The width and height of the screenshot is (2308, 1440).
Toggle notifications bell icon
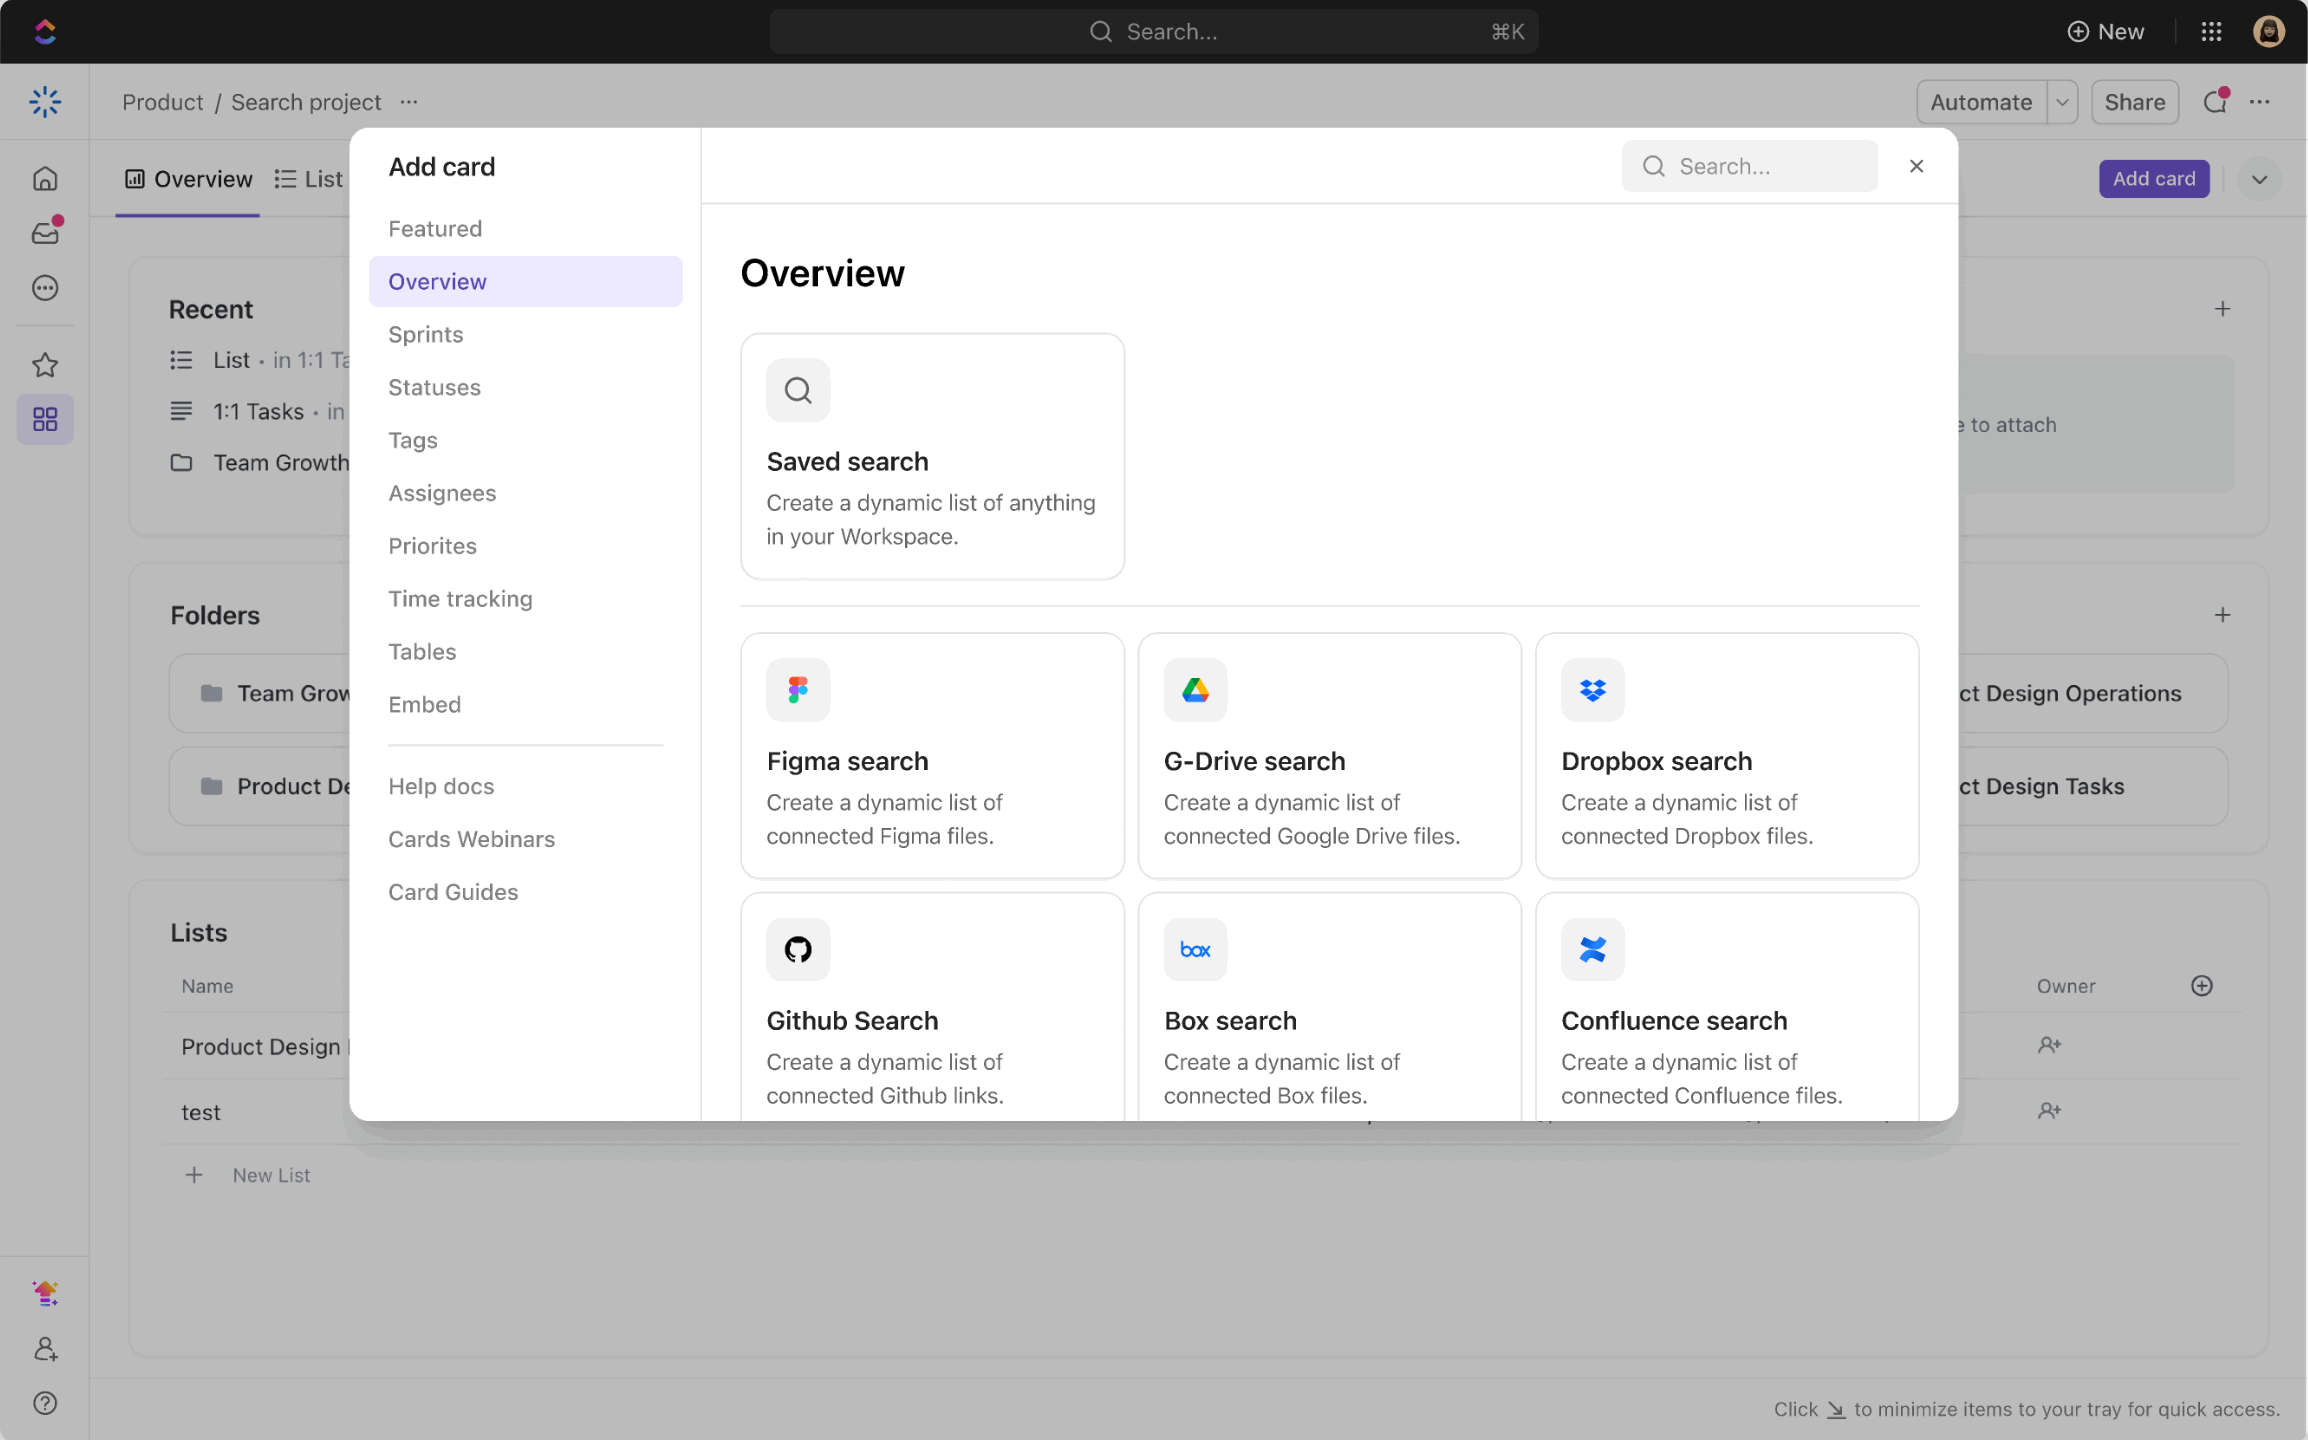point(2213,103)
